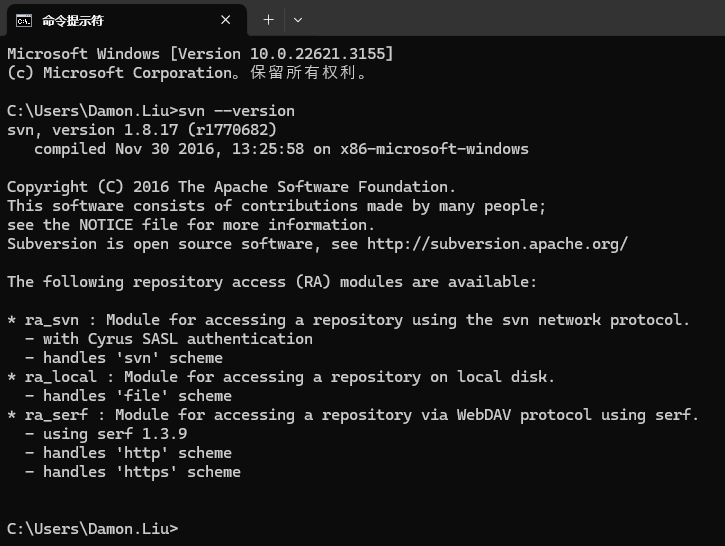The height and width of the screenshot is (546, 725).
Task: Click the 'ra_local' module name
Action: tap(61, 377)
